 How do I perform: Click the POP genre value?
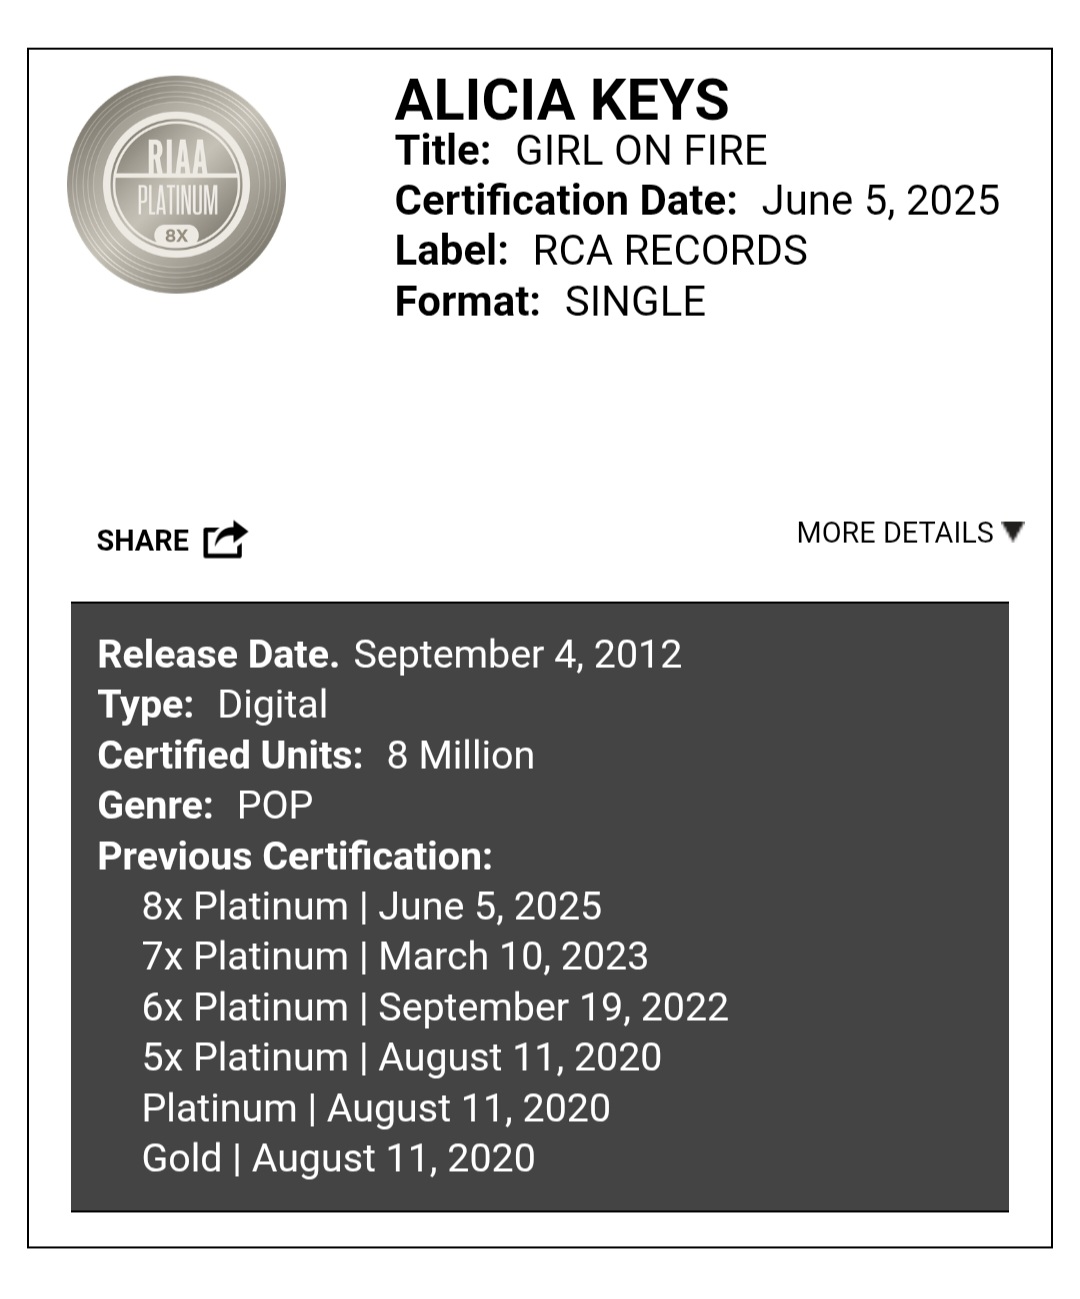click(275, 805)
